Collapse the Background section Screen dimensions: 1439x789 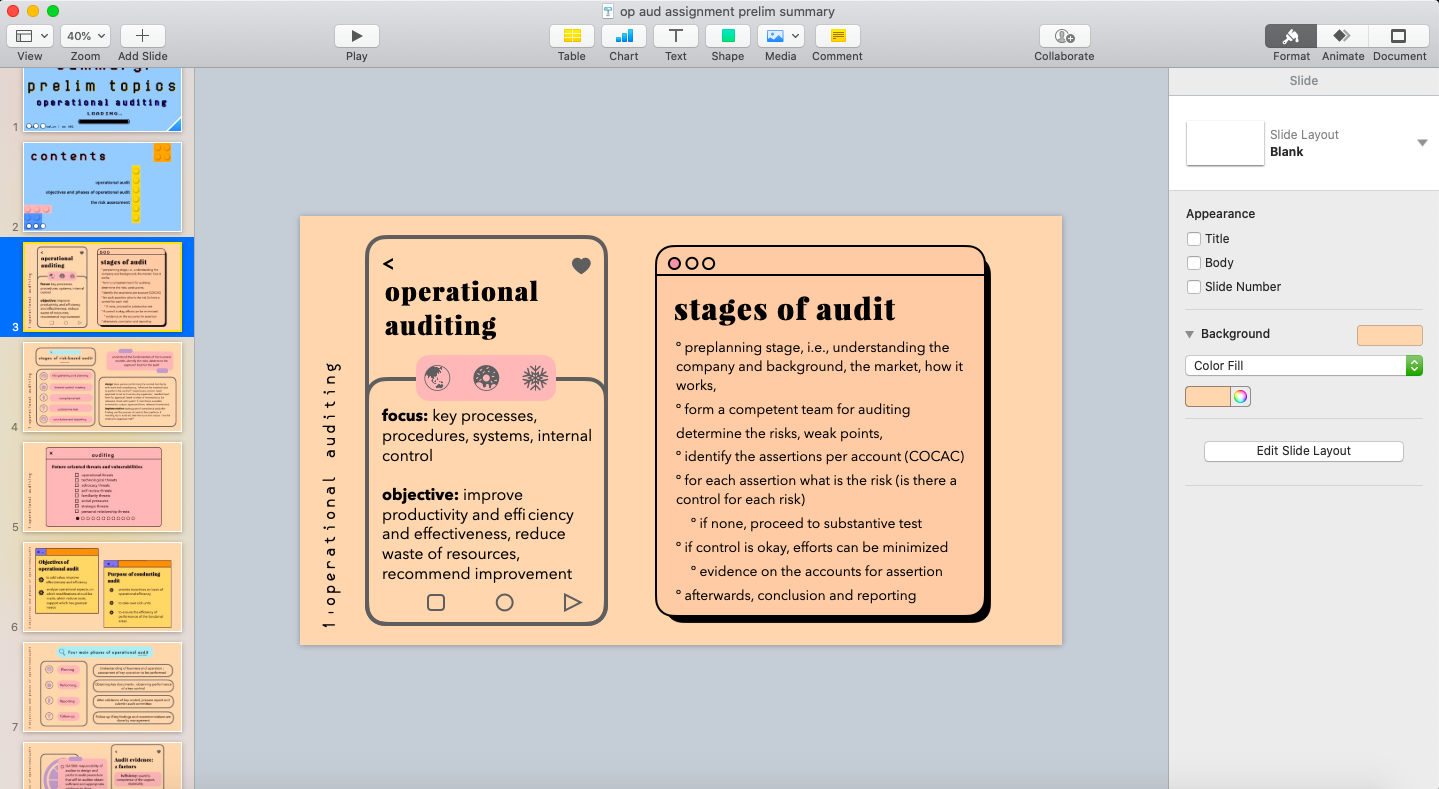click(1190, 334)
